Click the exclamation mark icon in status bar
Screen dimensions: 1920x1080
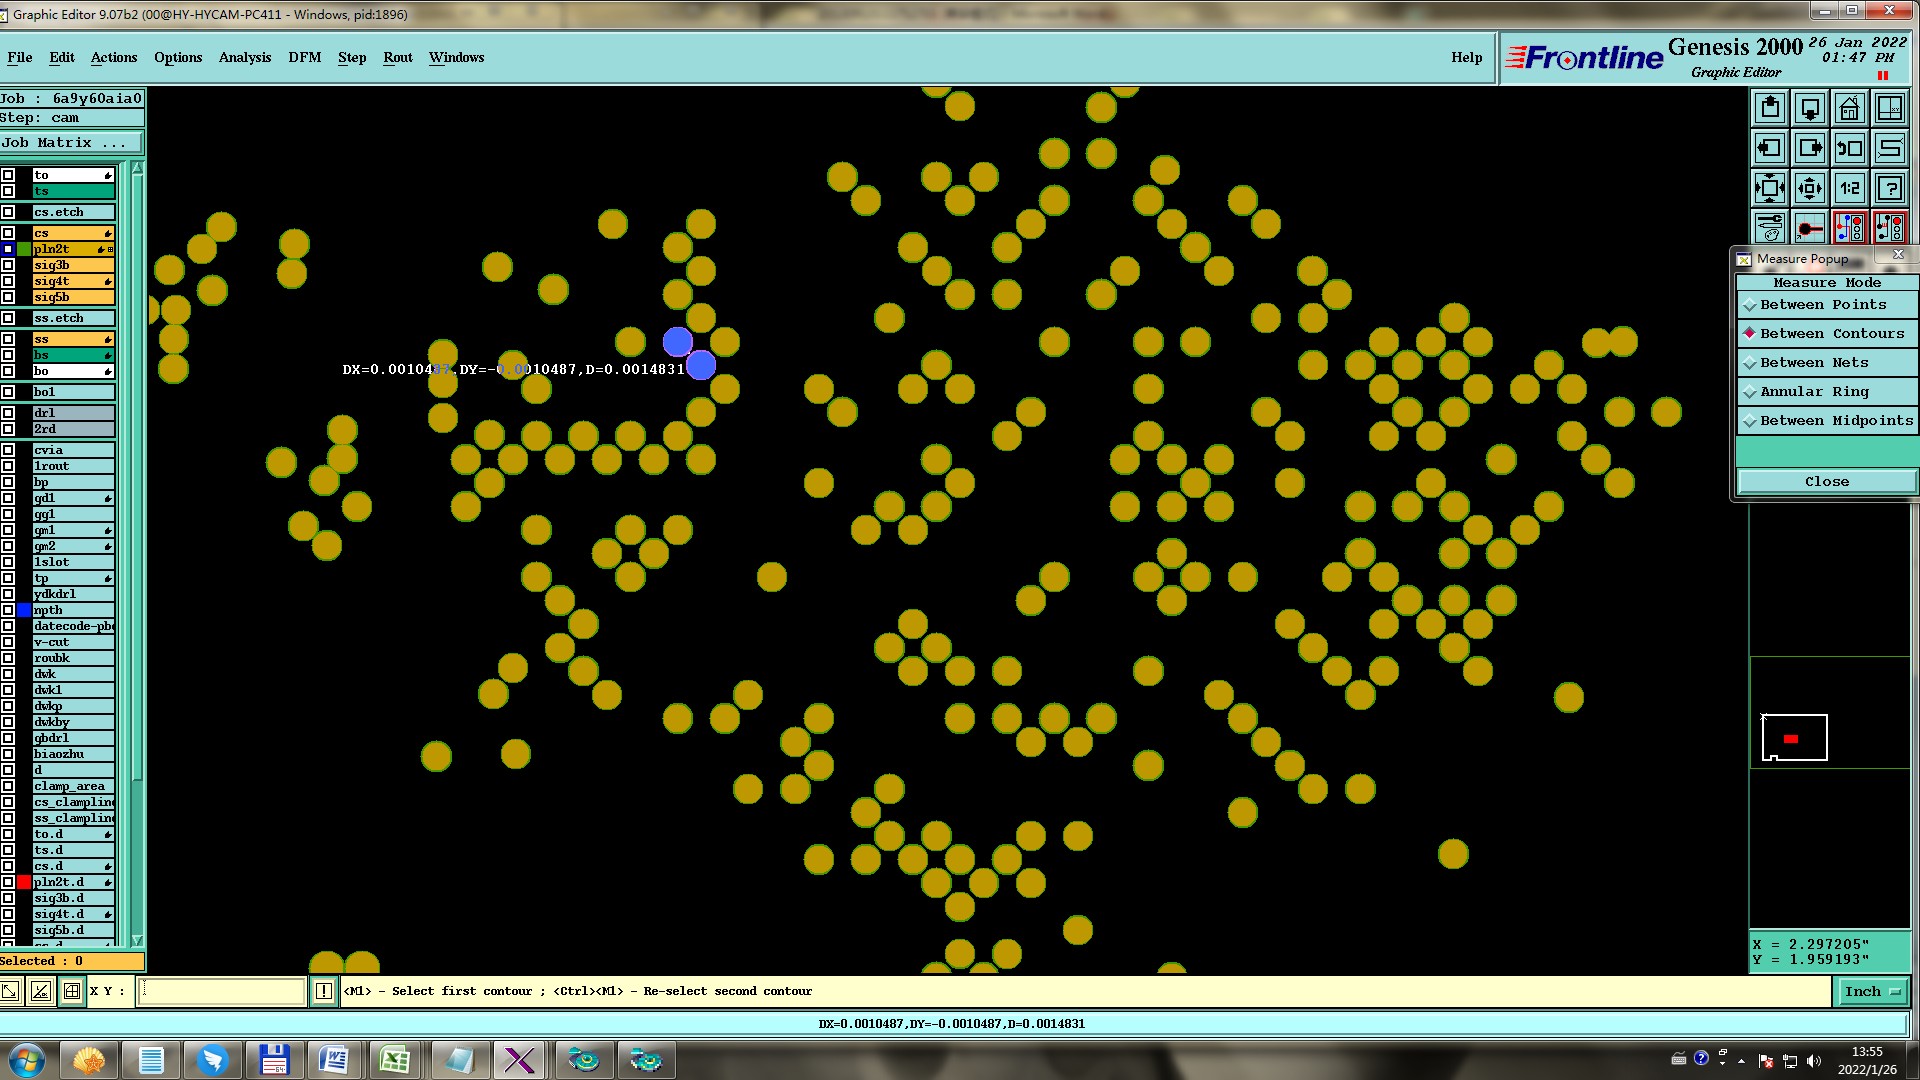324,991
